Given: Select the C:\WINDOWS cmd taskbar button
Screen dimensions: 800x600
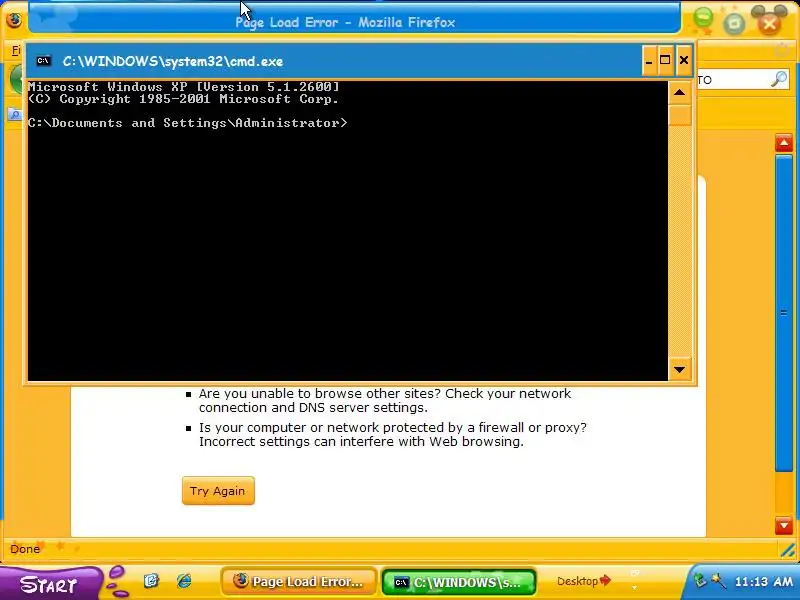Looking at the screenshot, I should (x=459, y=582).
